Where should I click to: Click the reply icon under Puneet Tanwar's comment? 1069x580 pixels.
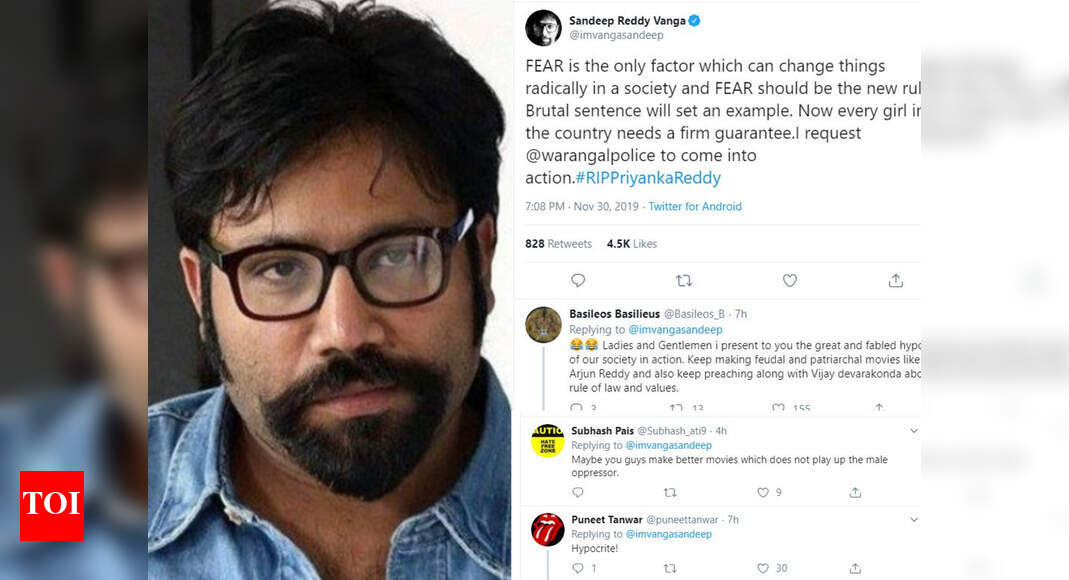click(578, 567)
